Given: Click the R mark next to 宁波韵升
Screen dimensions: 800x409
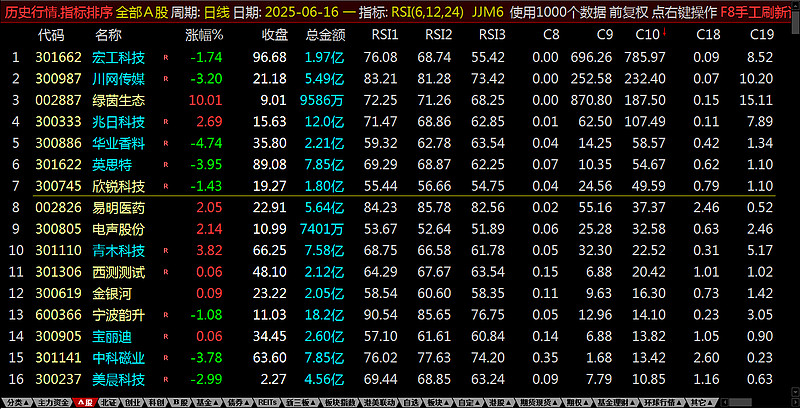Looking at the screenshot, I should pos(165,316).
